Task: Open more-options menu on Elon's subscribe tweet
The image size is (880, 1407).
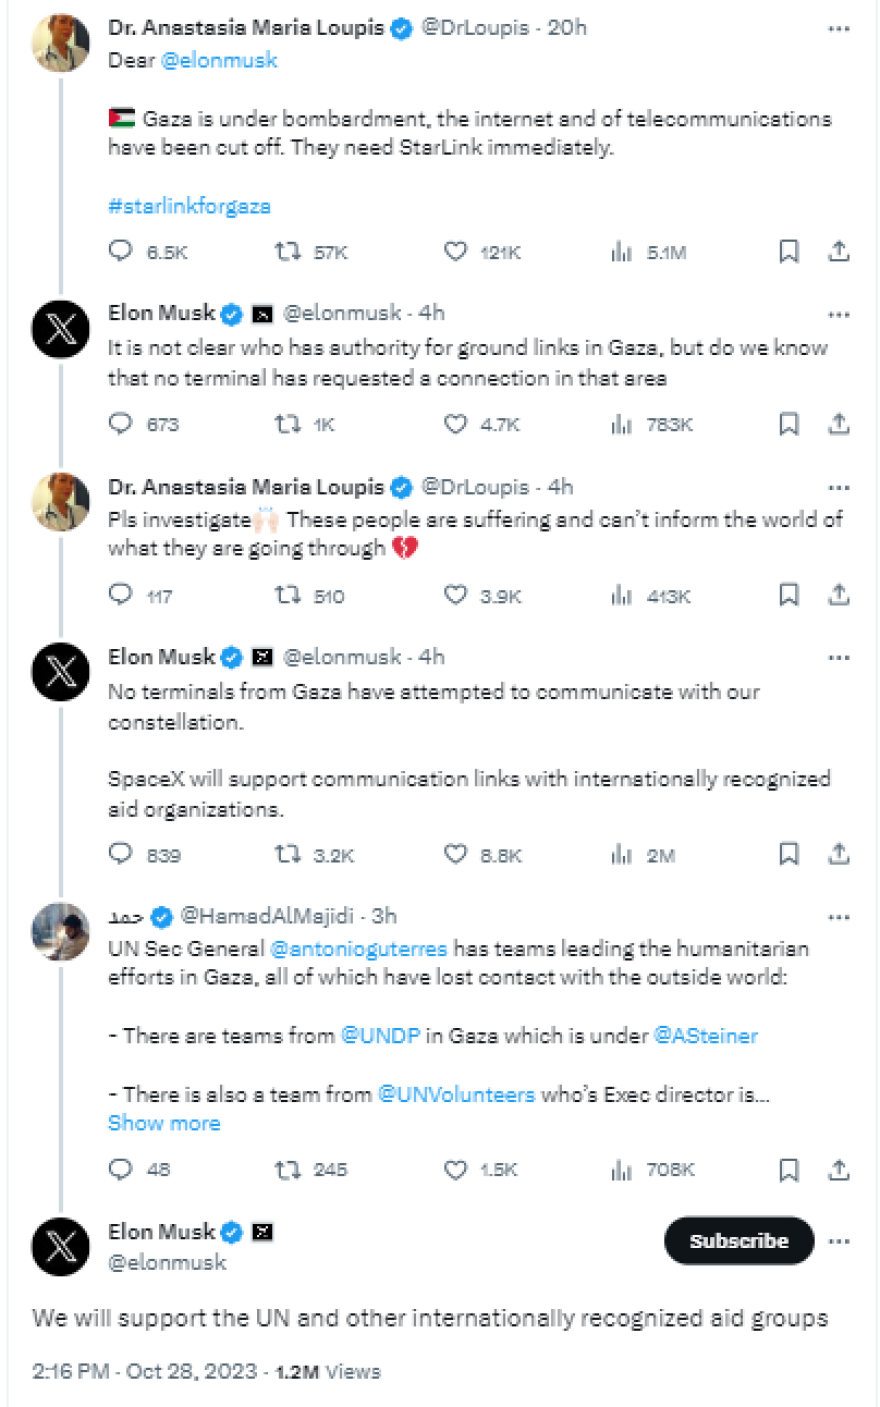Action: coord(838,1240)
